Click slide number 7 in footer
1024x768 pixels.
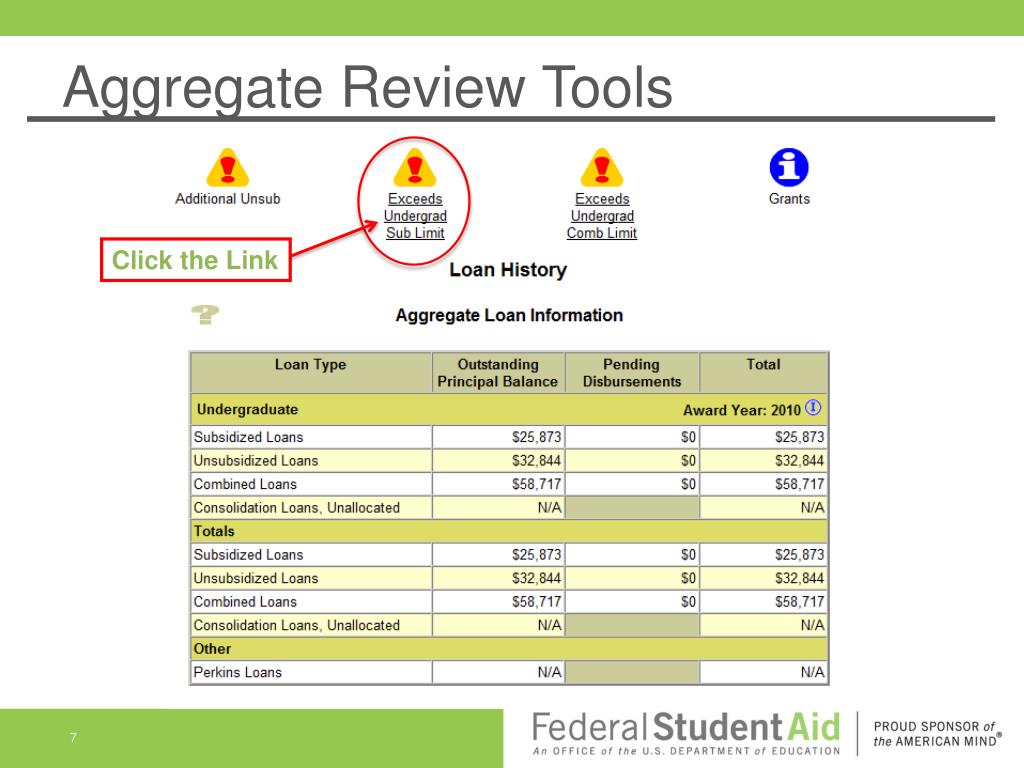(x=73, y=738)
